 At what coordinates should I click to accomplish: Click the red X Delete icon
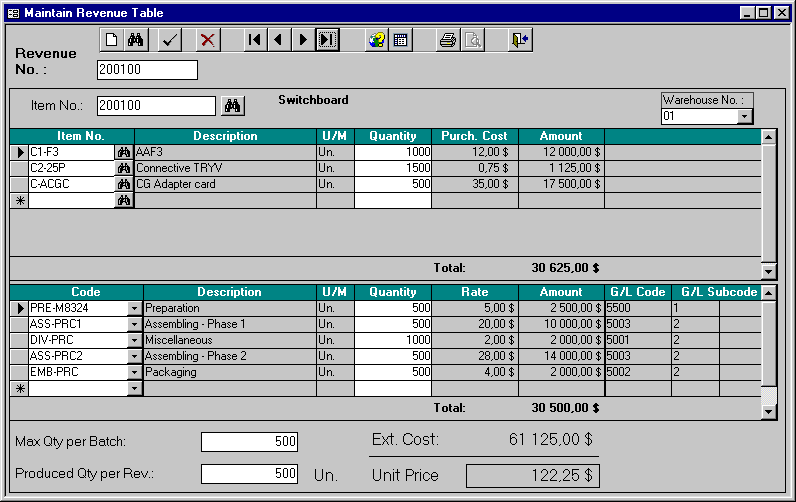coord(207,40)
